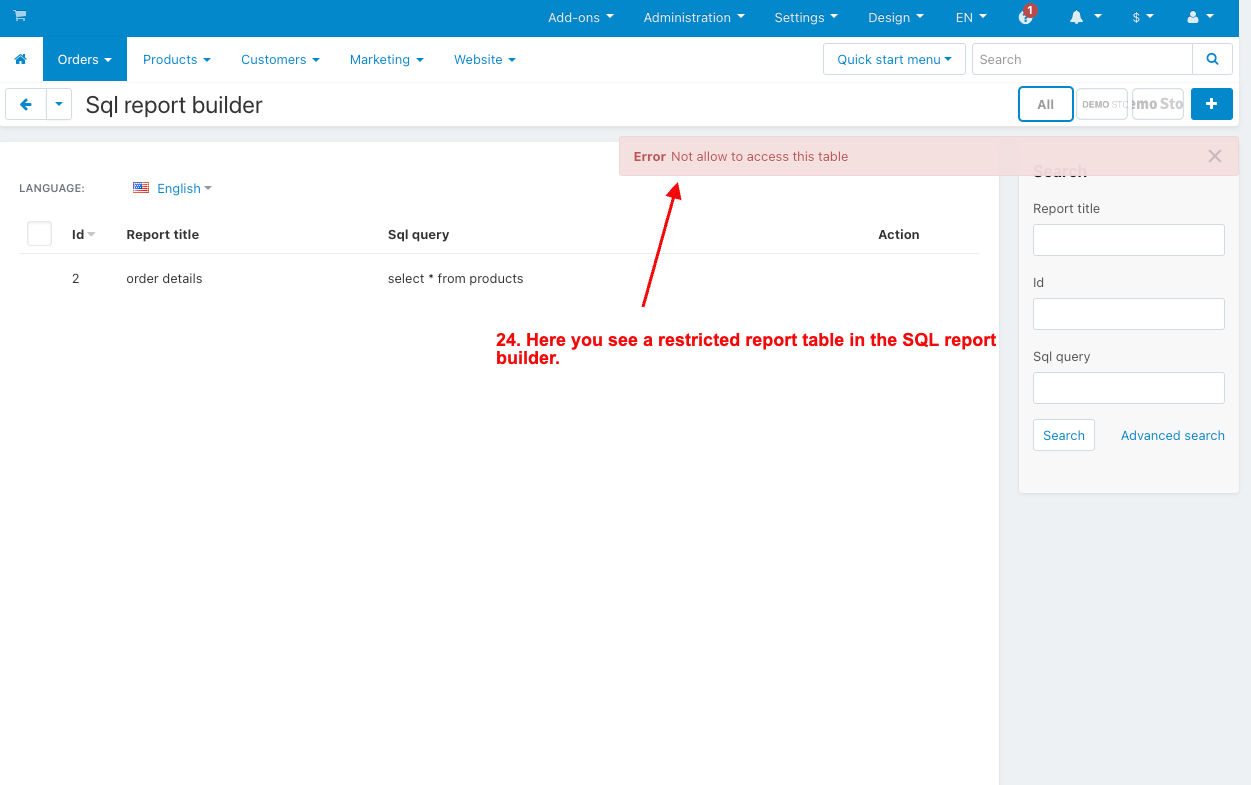Open the notifications bell menu

click(x=1085, y=17)
